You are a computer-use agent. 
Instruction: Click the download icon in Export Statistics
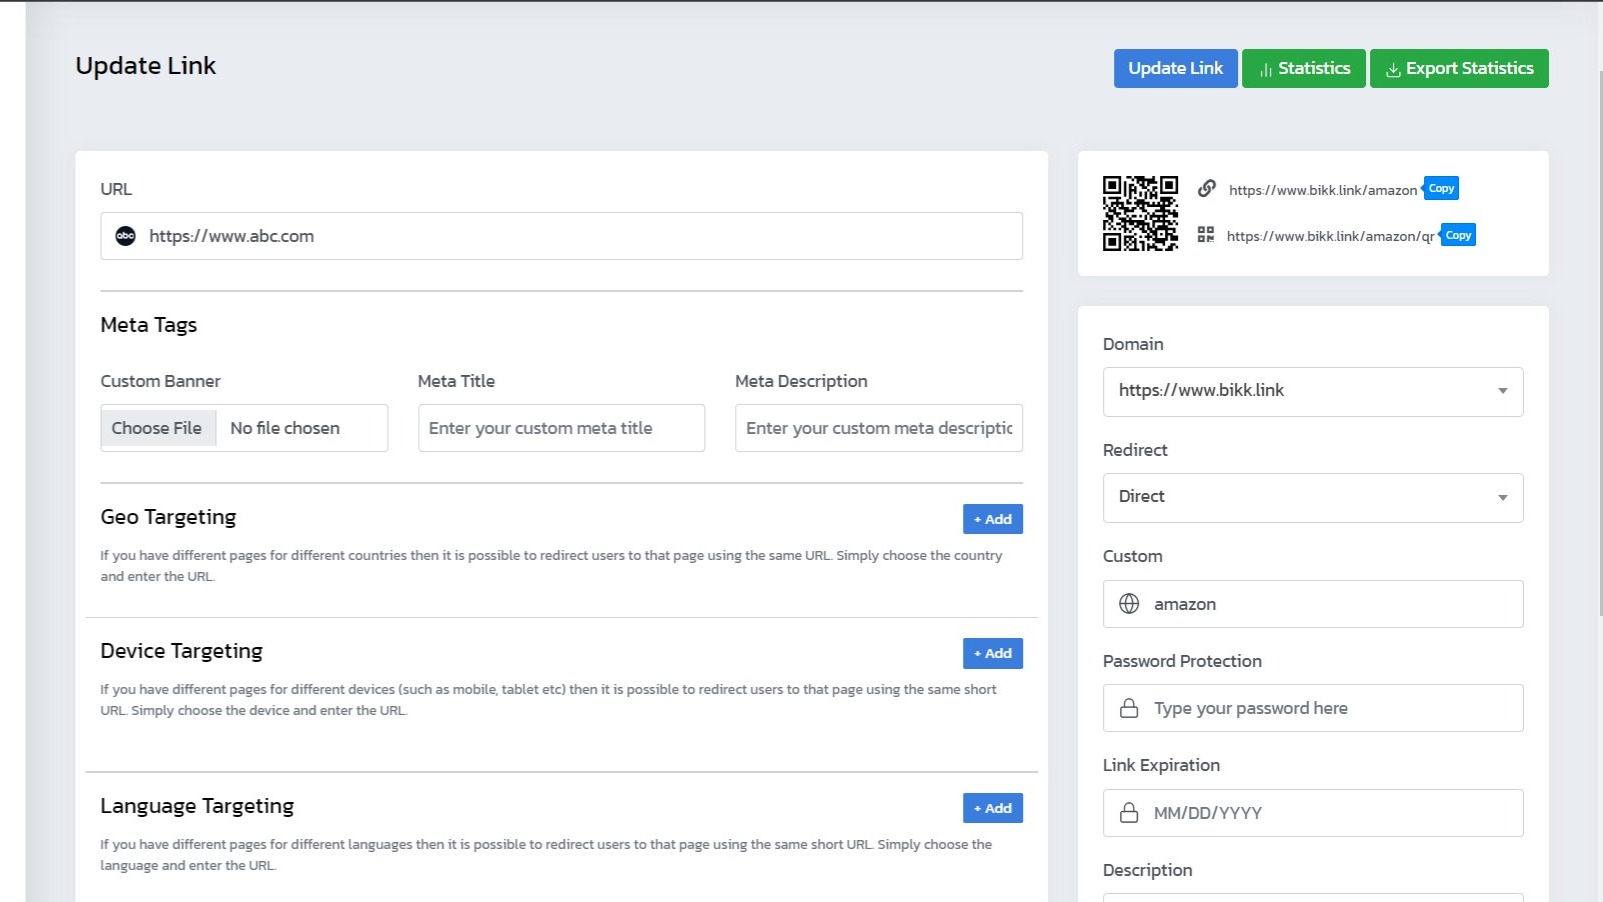(1393, 69)
